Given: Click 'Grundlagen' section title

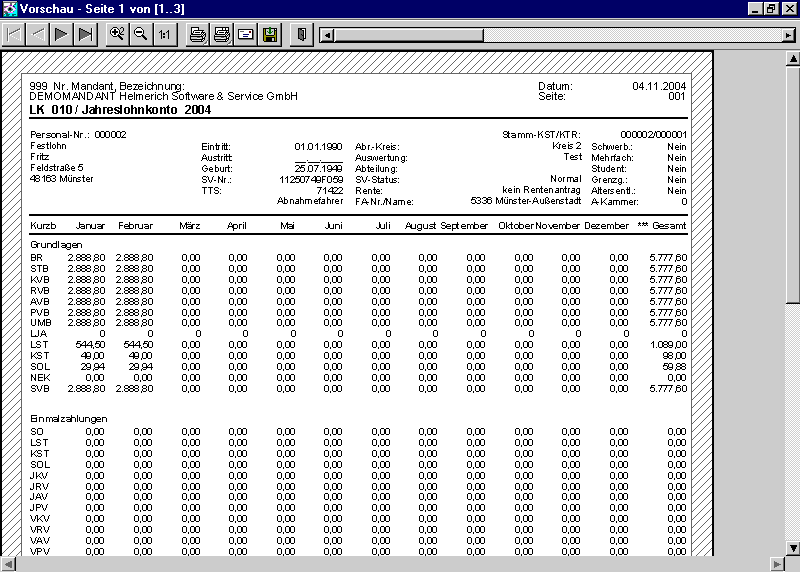Looking at the screenshot, I should [x=56, y=245].
